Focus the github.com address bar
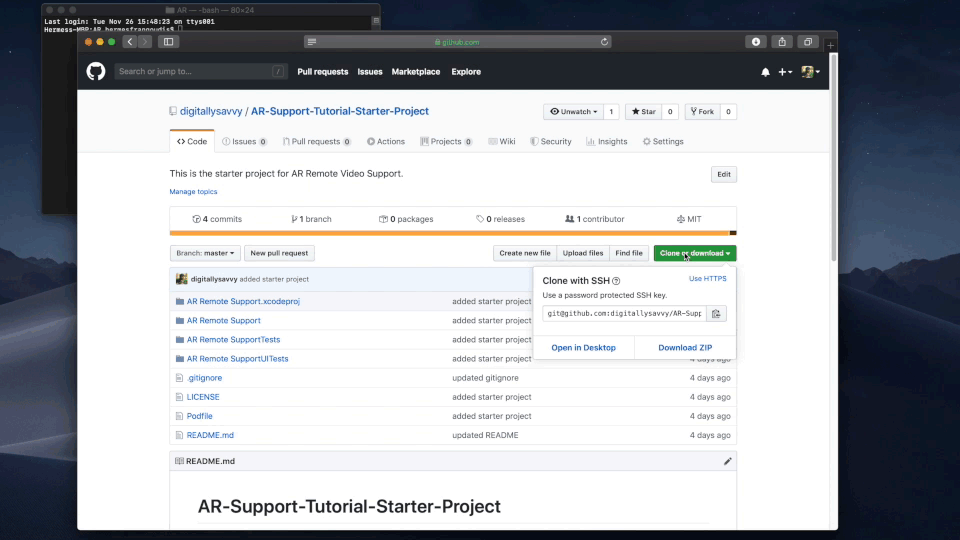This screenshot has width=960, height=540. point(458,42)
